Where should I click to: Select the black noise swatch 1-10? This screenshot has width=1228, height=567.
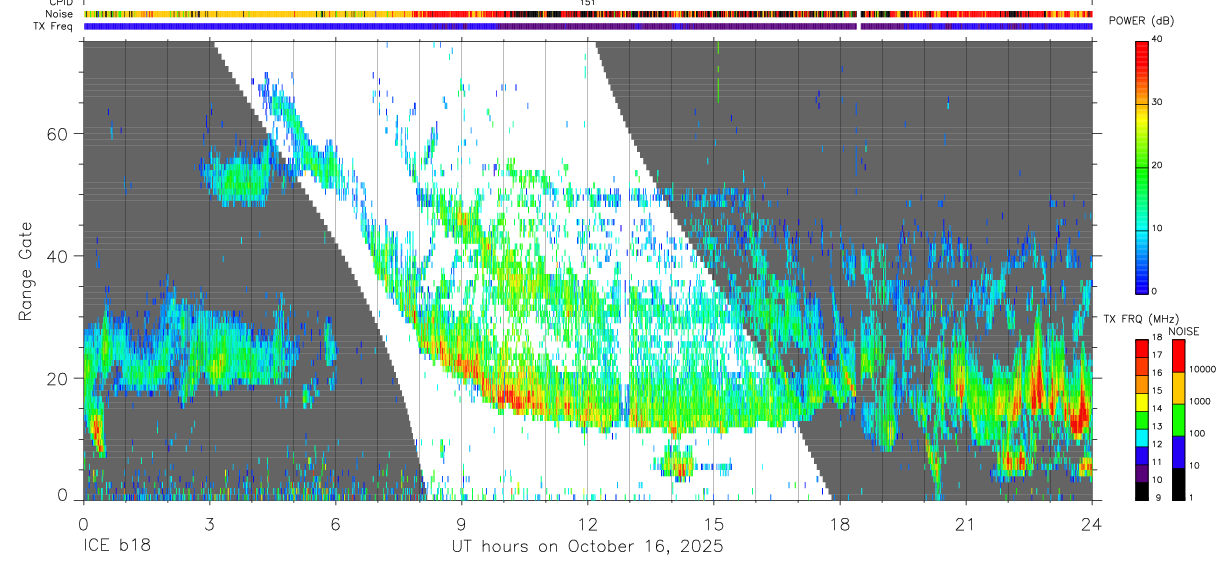(1178, 484)
